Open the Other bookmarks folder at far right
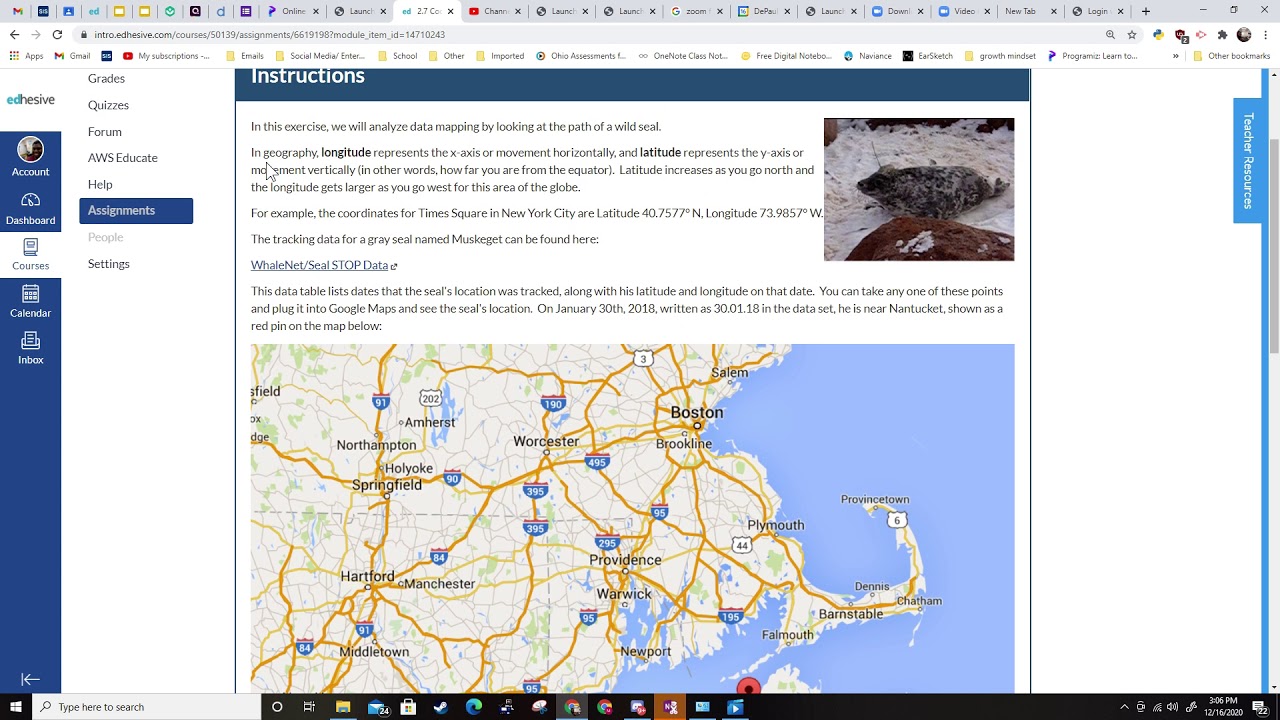 (x=1231, y=56)
